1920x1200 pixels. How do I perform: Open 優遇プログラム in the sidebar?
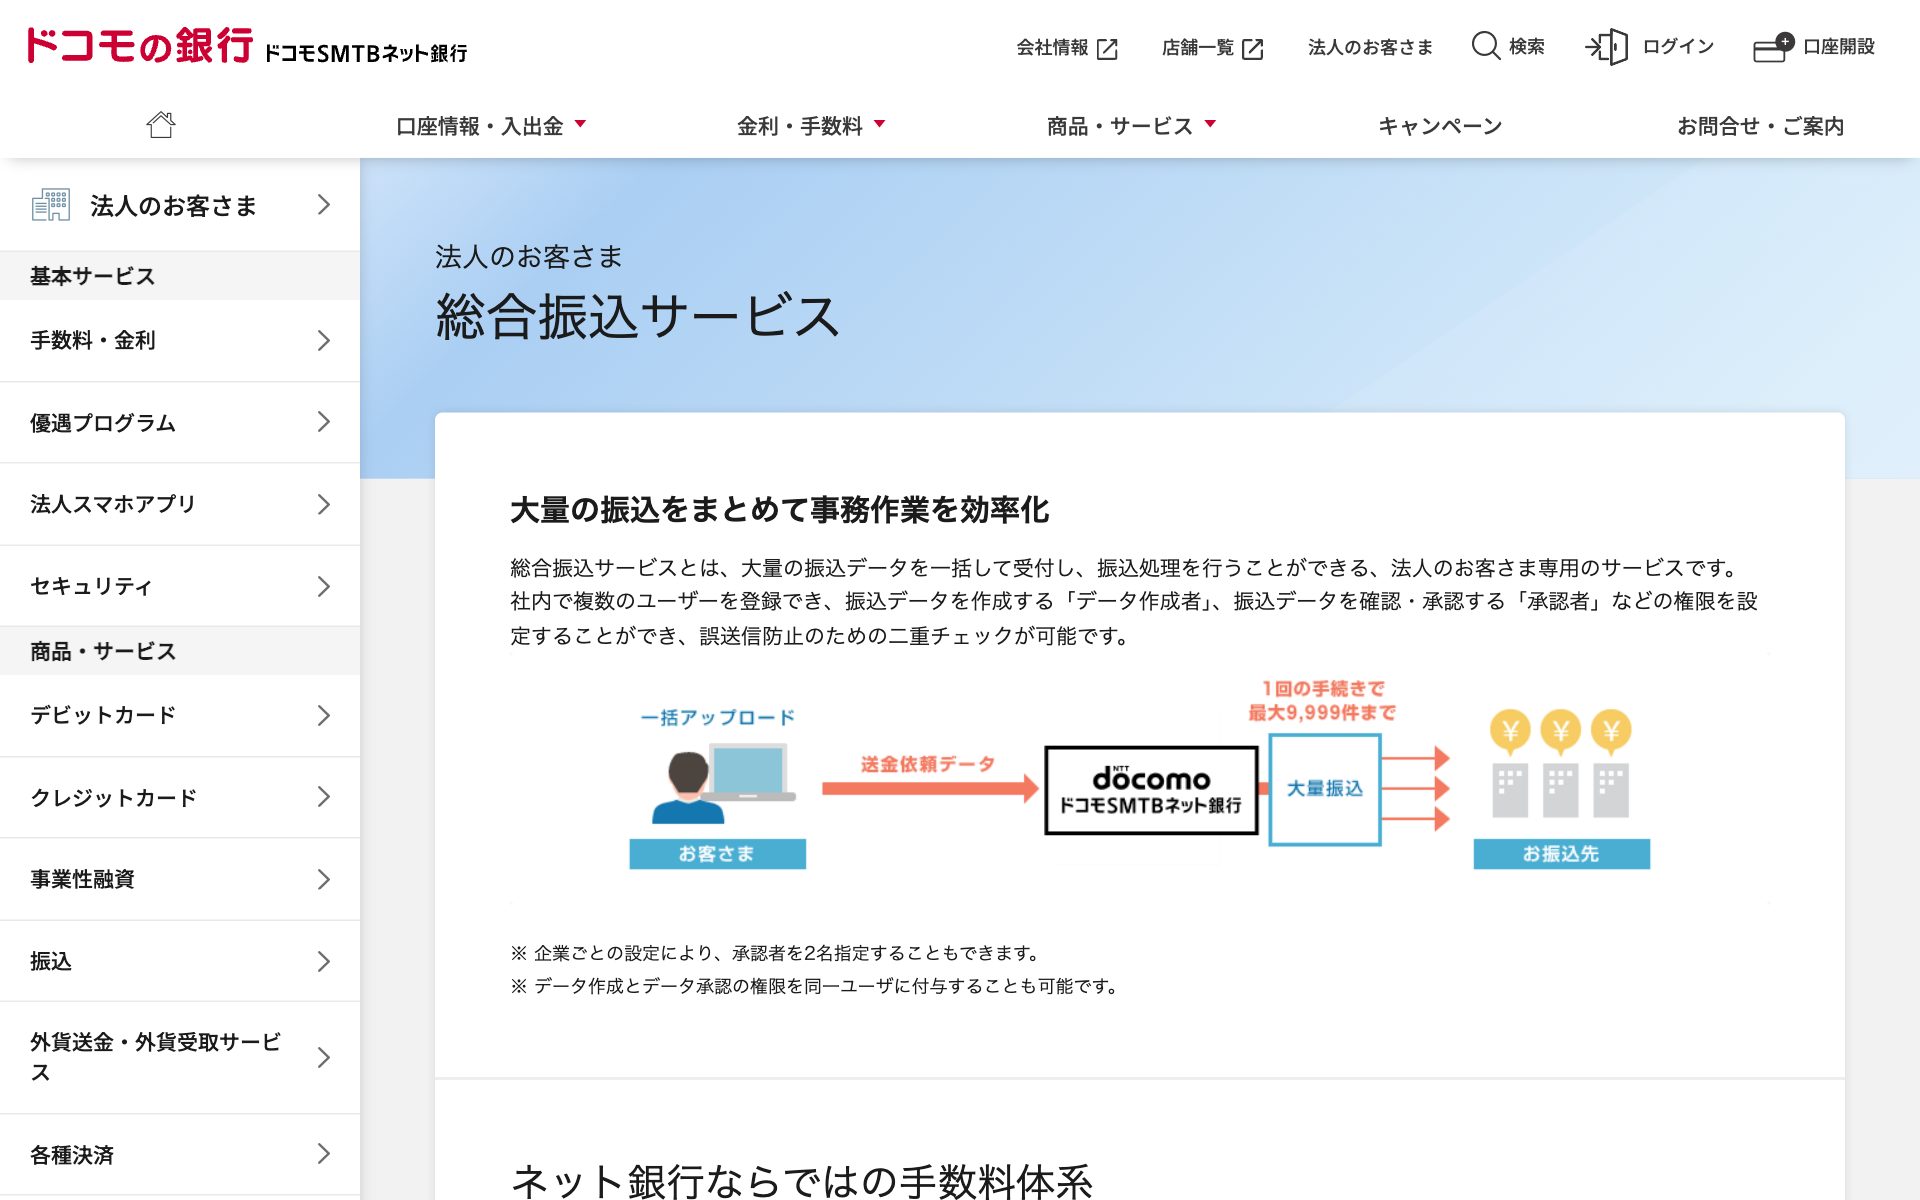pyautogui.click(x=180, y=423)
